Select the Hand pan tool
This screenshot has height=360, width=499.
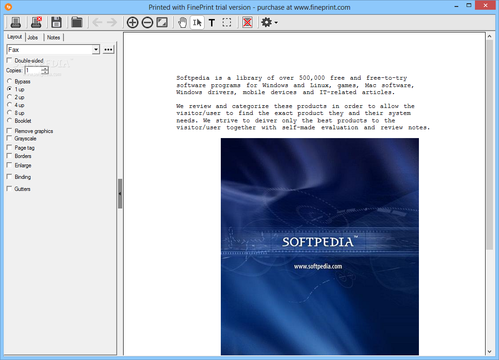[182, 22]
